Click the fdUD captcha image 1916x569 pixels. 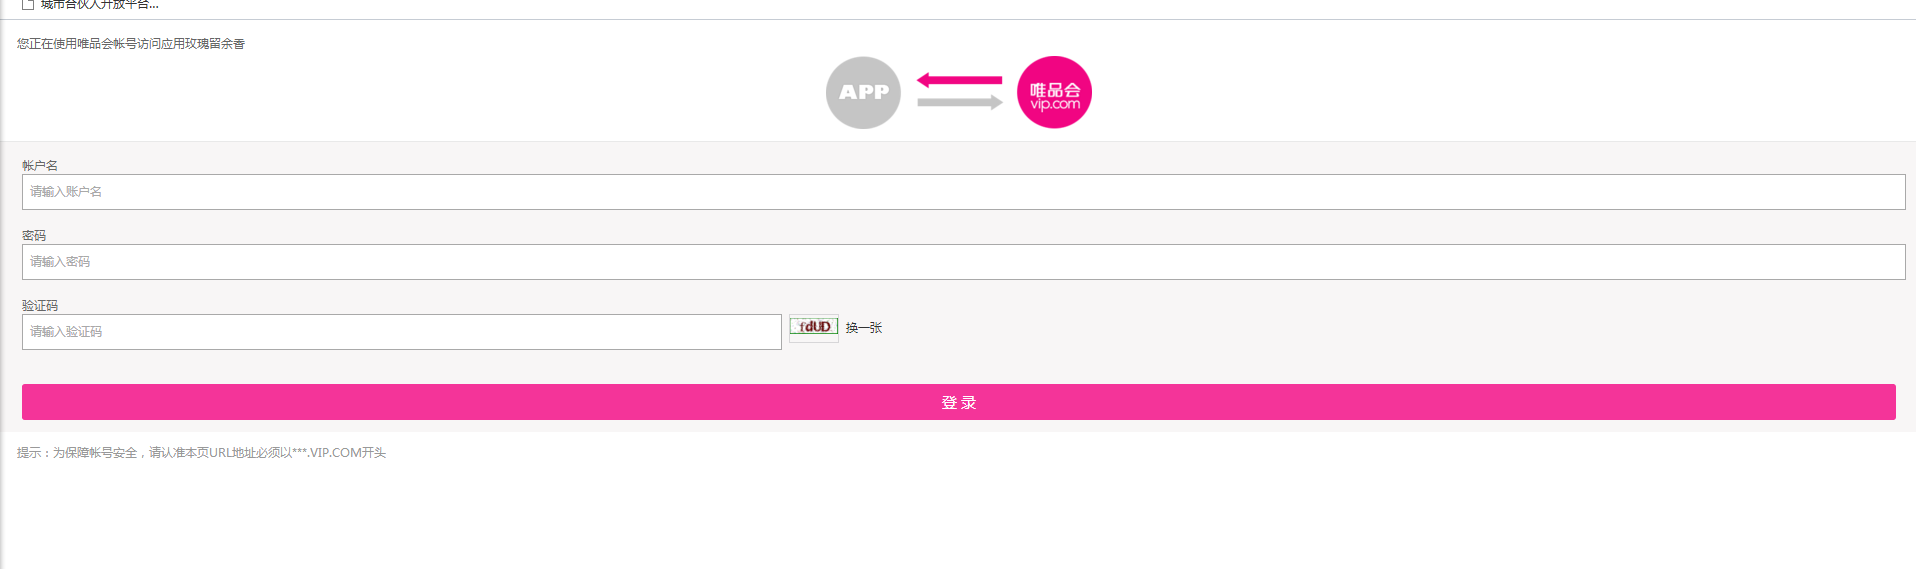tap(814, 327)
